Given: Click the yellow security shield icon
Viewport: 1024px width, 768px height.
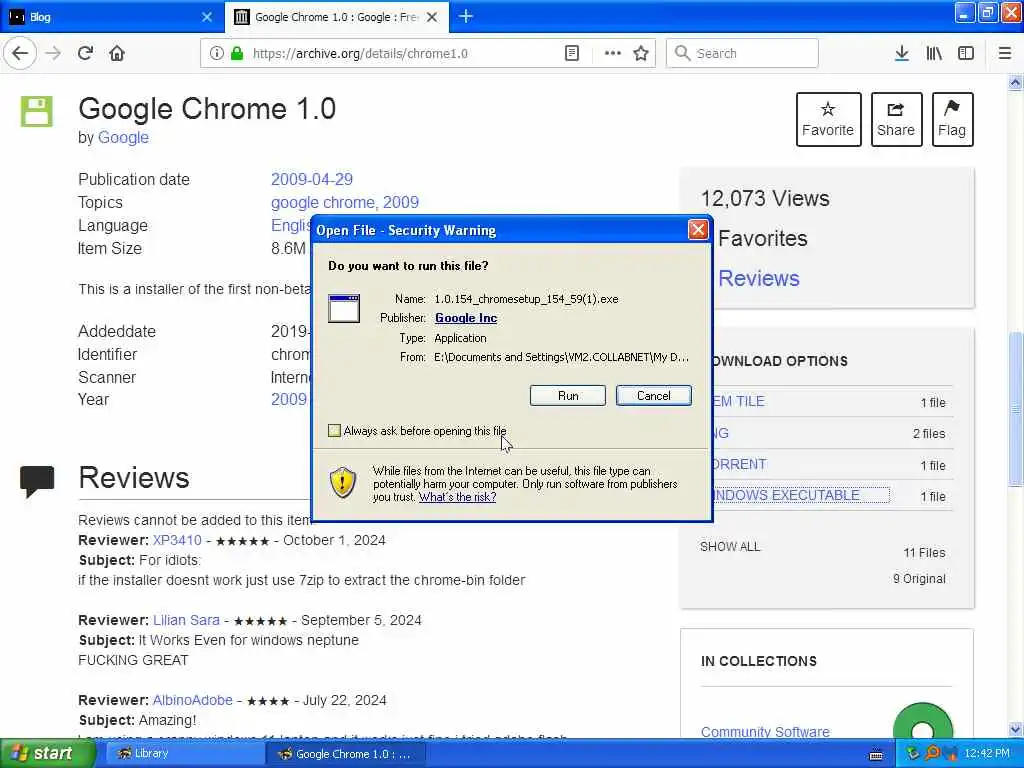Looking at the screenshot, I should (343, 483).
